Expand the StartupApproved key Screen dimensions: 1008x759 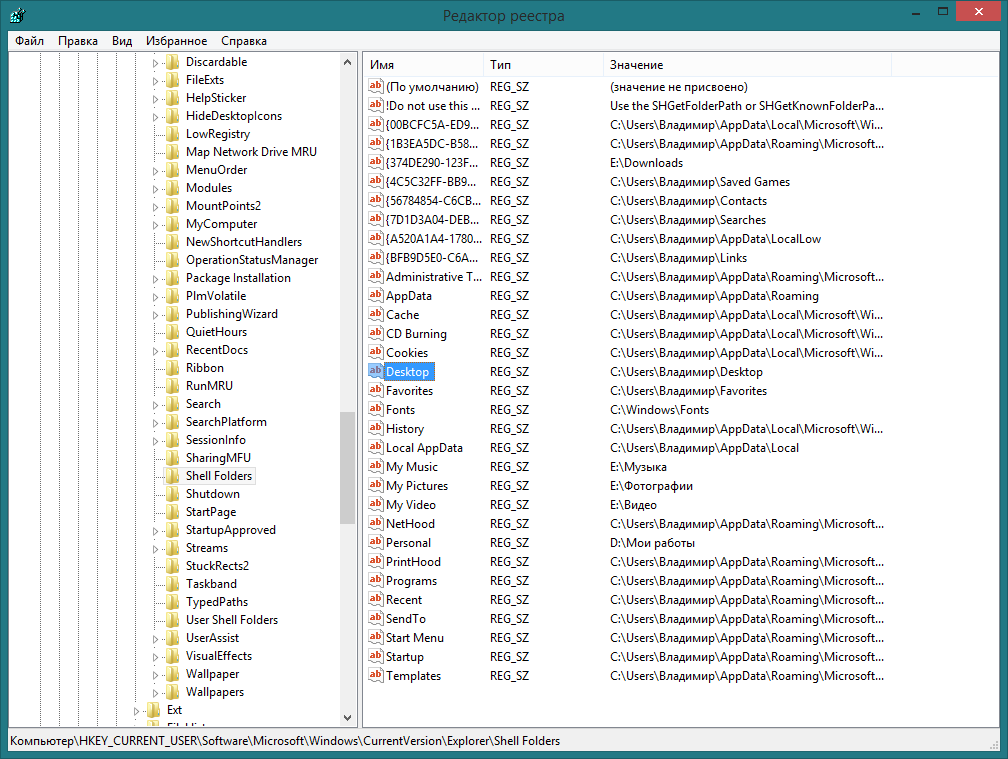[155, 531]
